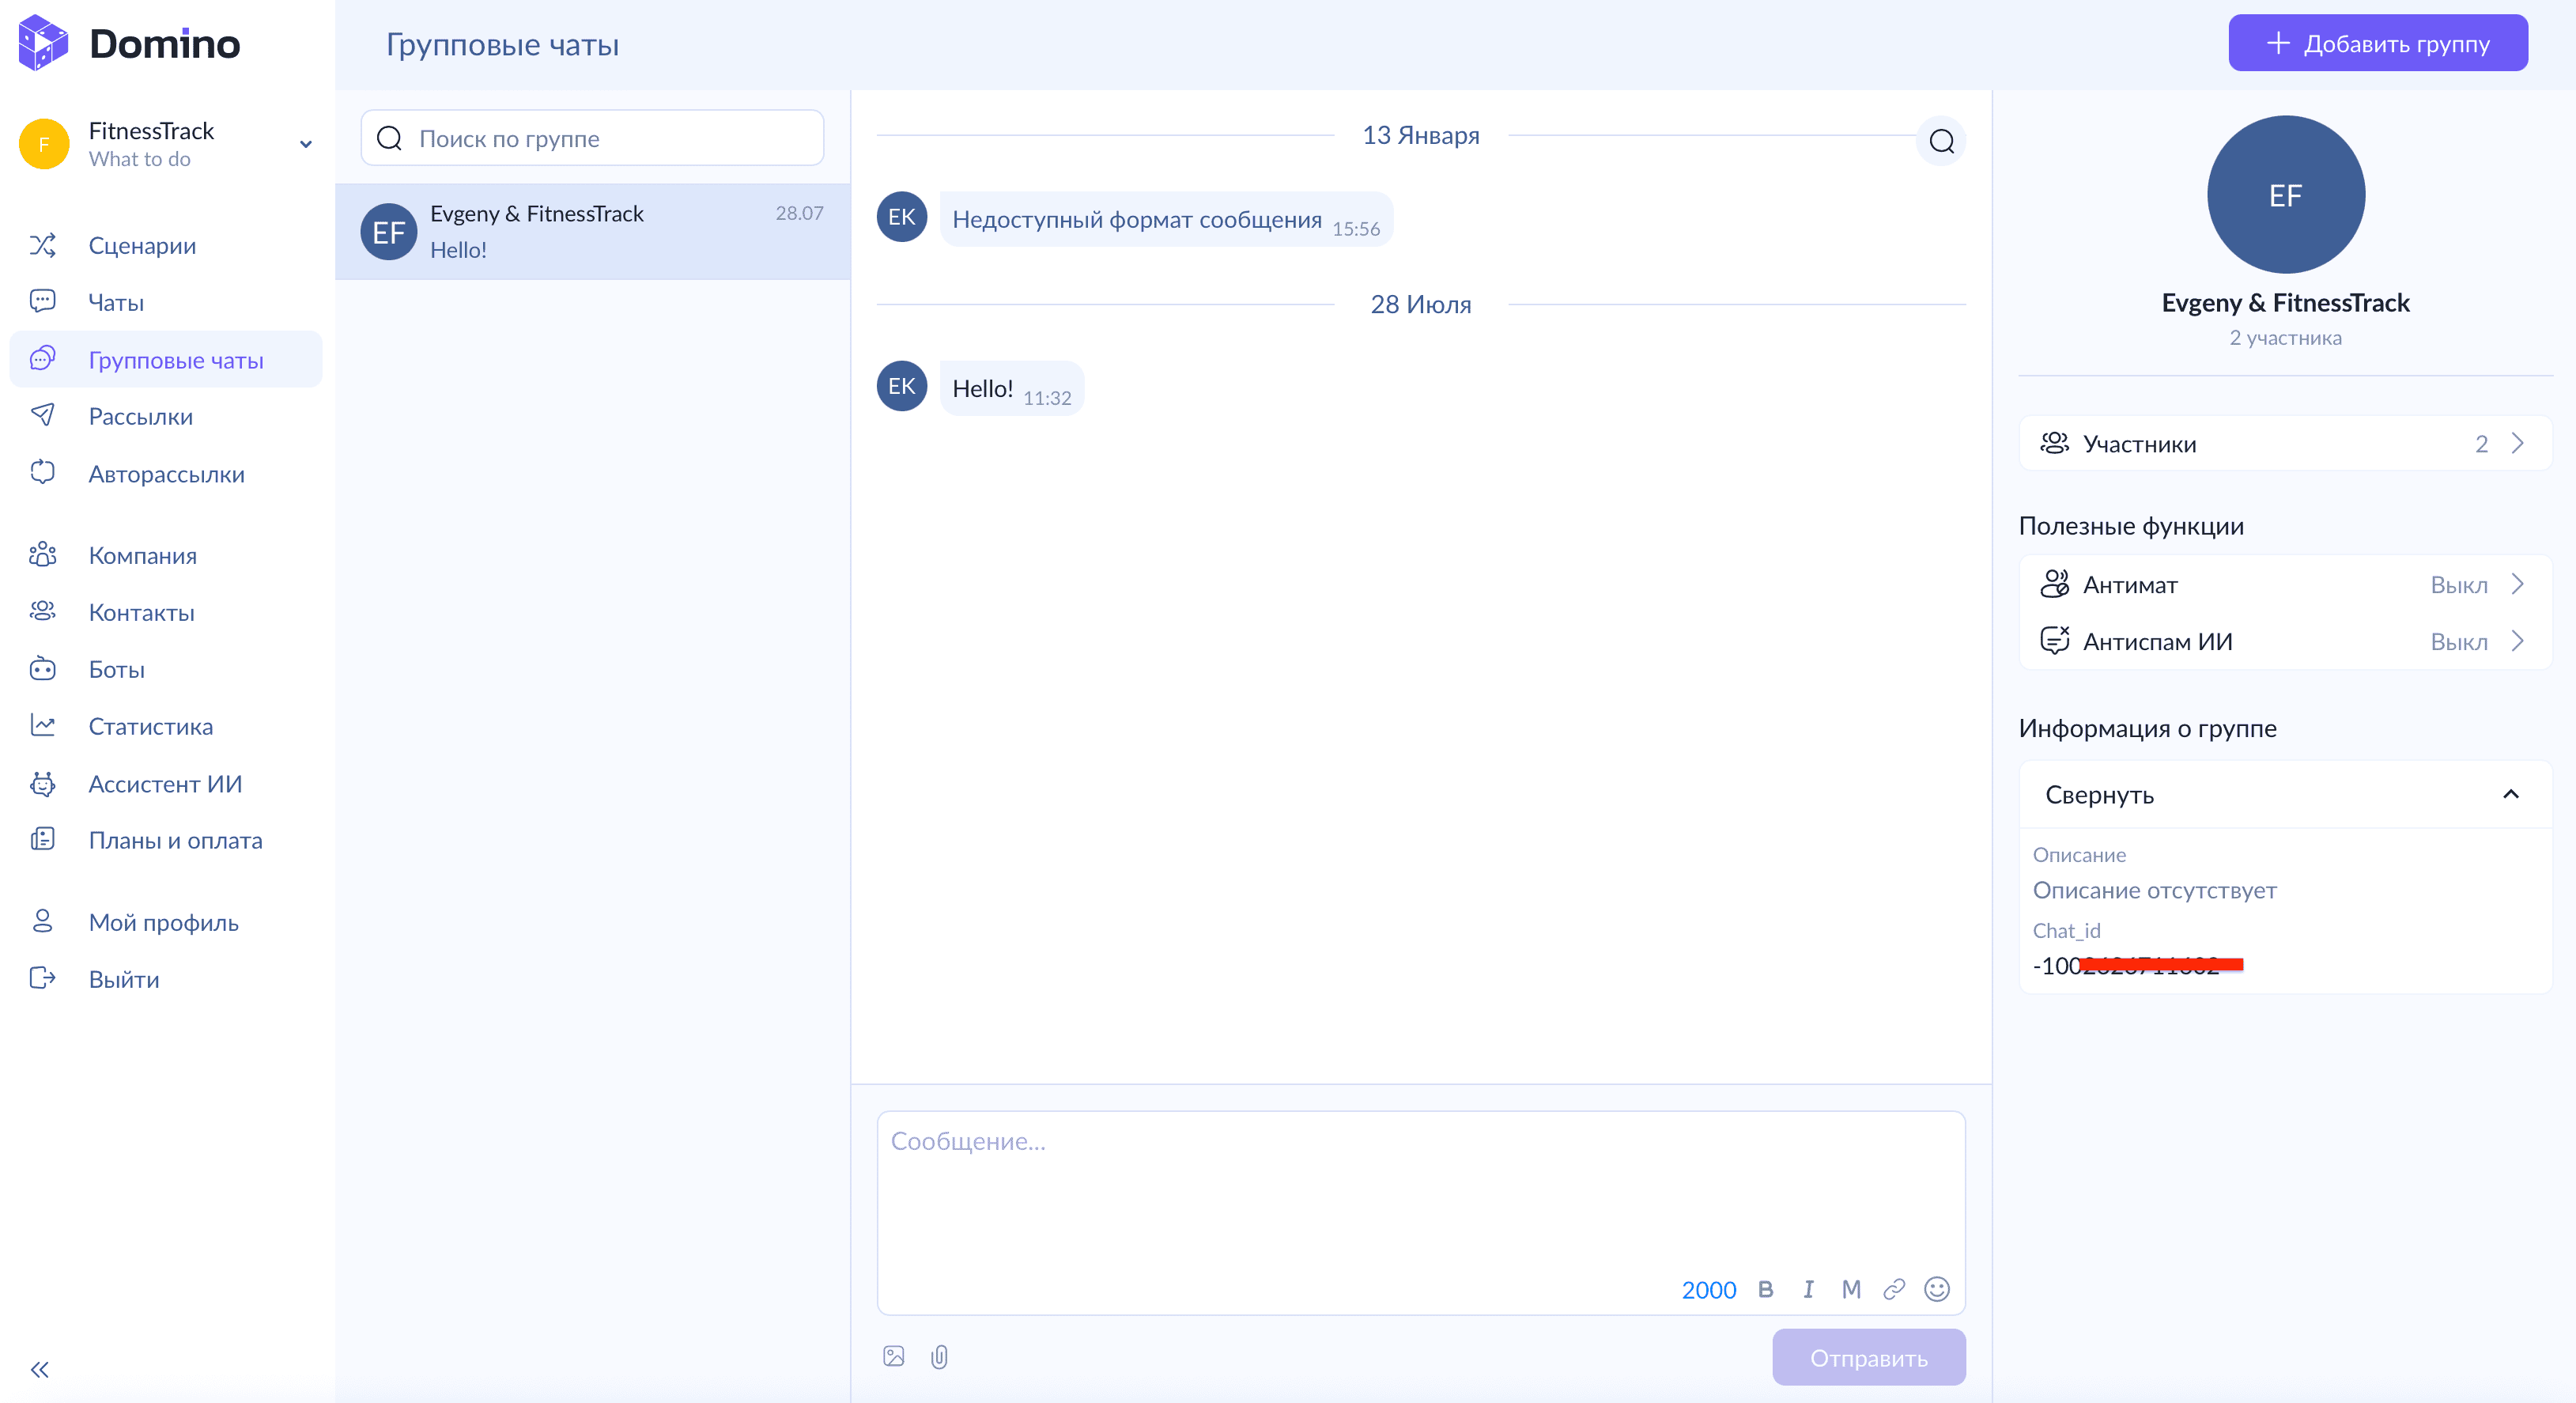Click the Компания people icon
2576x1403 pixels.
coord(42,555)
